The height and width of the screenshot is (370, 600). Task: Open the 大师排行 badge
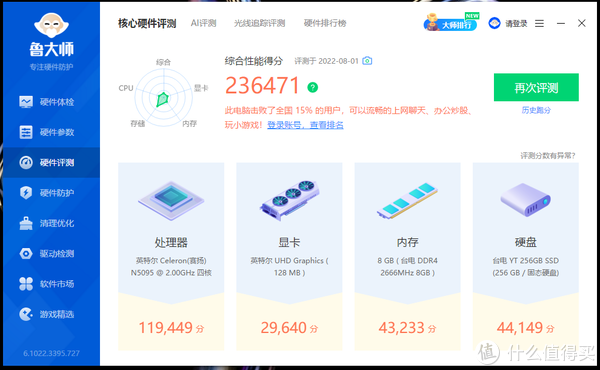pyautogui.click(x=451, y=23)
